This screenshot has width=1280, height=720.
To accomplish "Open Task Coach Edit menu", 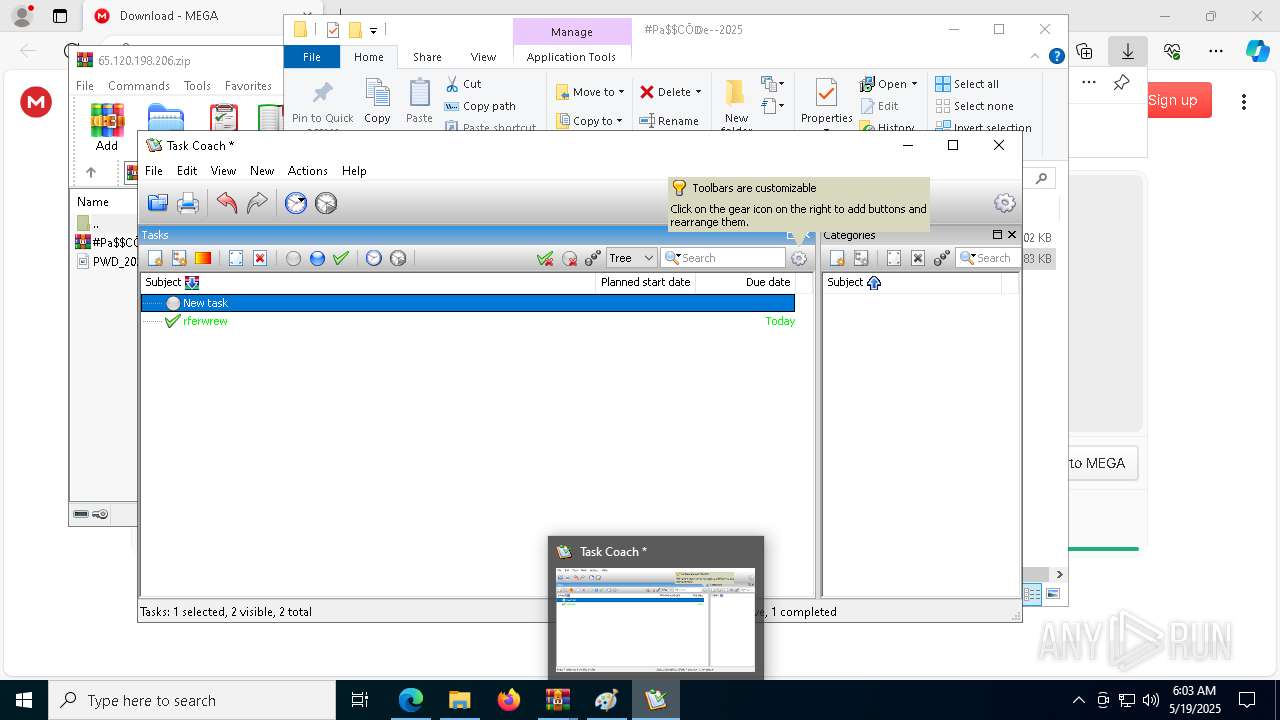I will click(x=187, y=171).
